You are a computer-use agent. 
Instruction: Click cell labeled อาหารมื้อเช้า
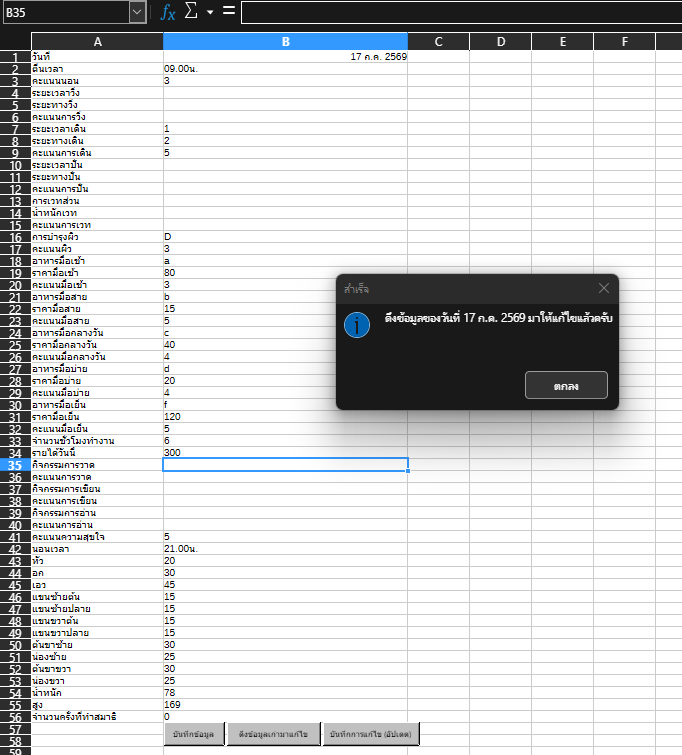point(97,261)
